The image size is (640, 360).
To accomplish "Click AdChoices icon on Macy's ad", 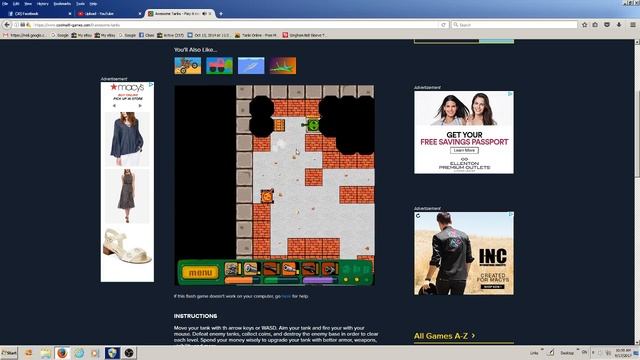I will (x=151, y=84).
